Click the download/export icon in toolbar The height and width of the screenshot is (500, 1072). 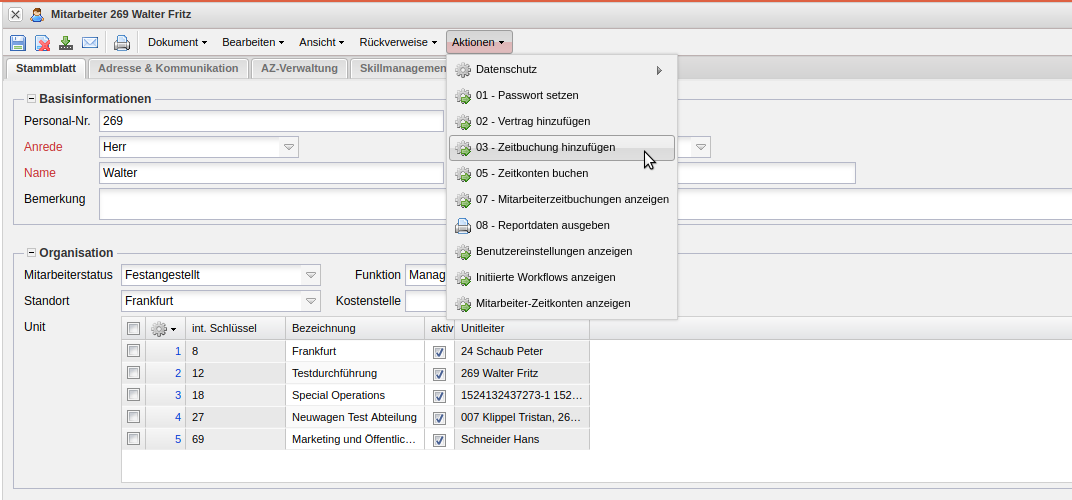(66, 43)
